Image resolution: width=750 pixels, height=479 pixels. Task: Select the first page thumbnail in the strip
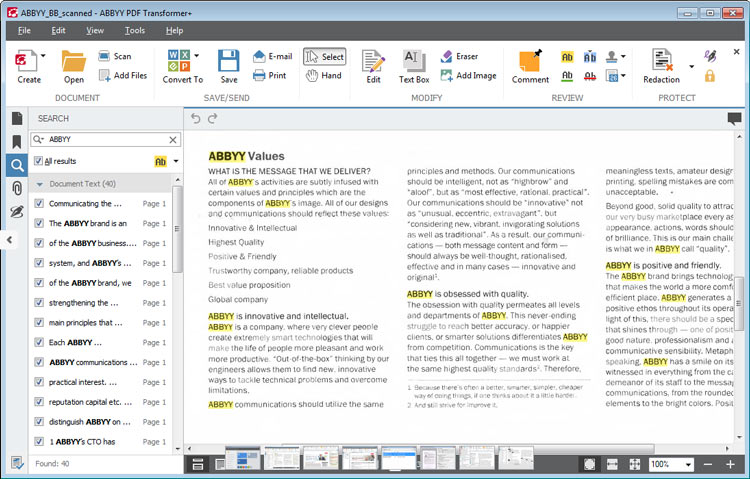coord(243,458)
